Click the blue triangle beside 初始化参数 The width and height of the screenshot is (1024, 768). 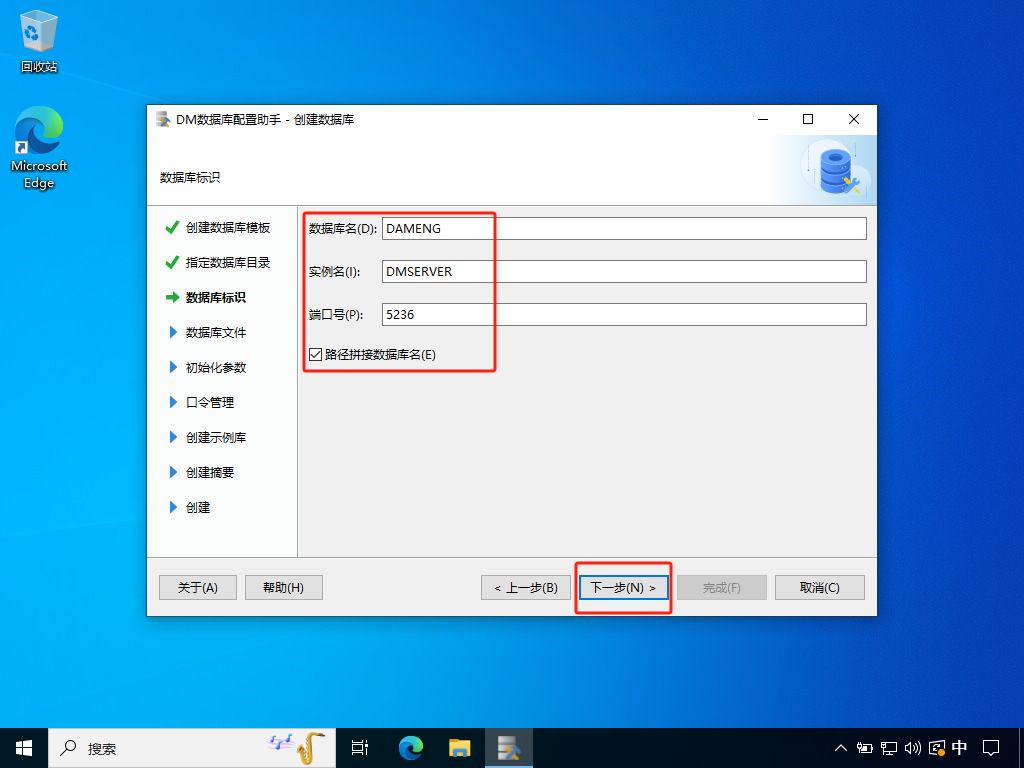point(173,367)
